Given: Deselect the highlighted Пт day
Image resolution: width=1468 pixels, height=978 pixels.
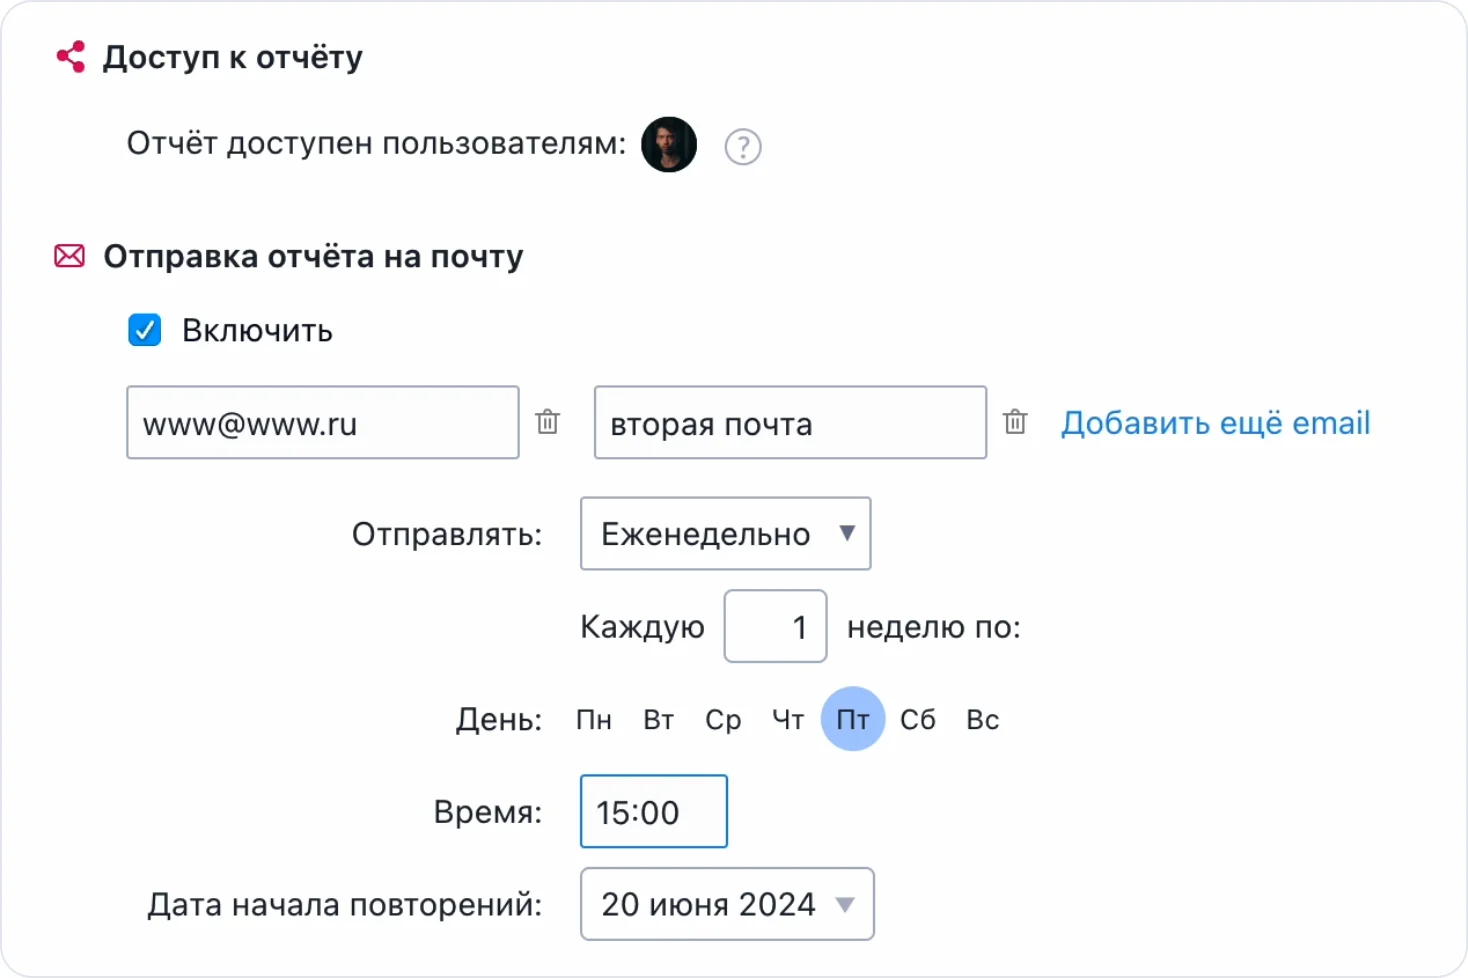Looking at the screenshot, I should click(x=853, y=719).
